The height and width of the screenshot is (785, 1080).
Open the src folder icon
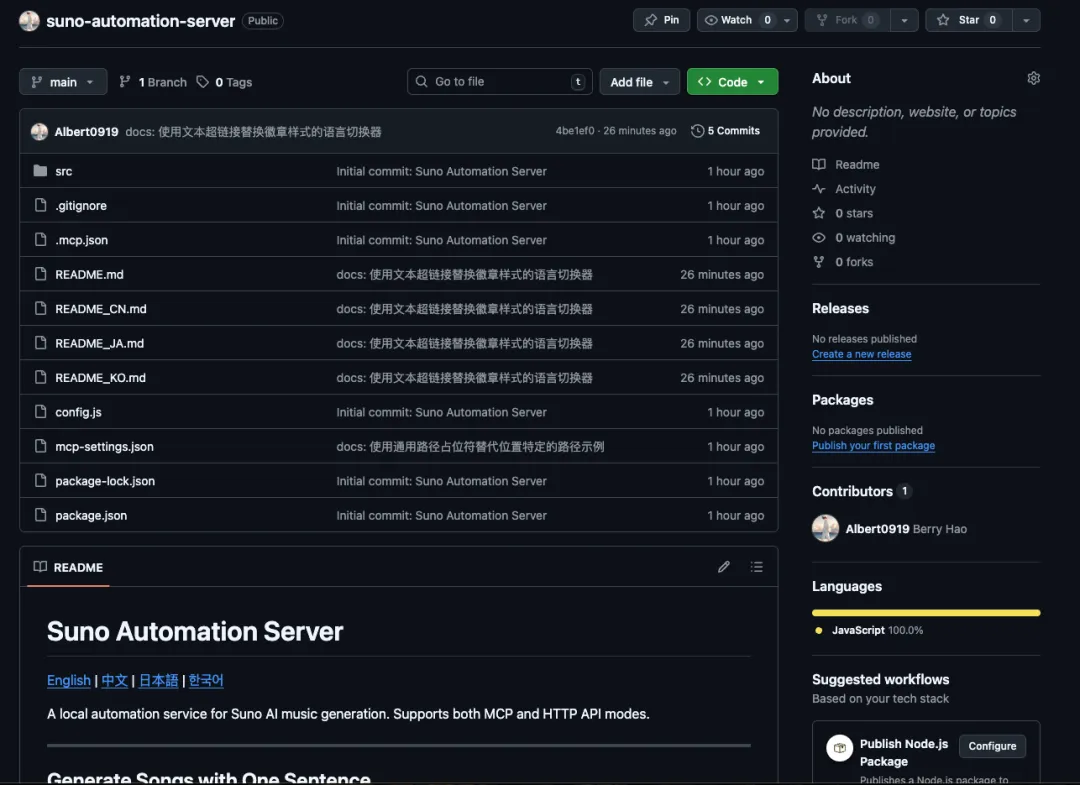tap(40, 171)
